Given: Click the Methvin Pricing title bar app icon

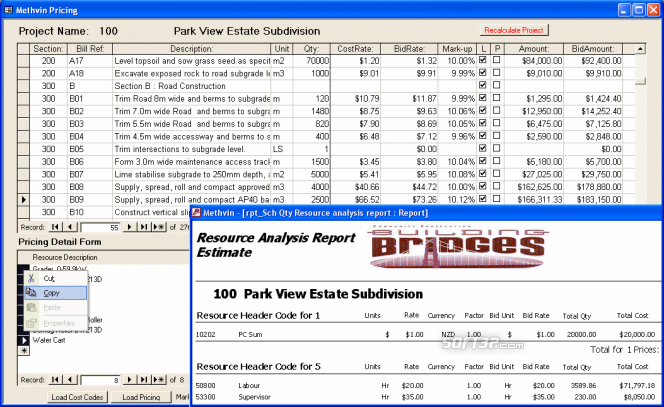Looking at the screenshot, I should (8, 10).
